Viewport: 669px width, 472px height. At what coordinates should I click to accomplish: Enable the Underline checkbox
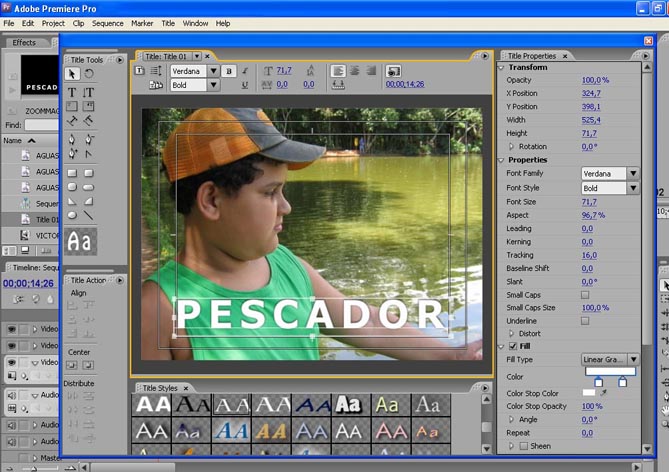coord(585,320)
